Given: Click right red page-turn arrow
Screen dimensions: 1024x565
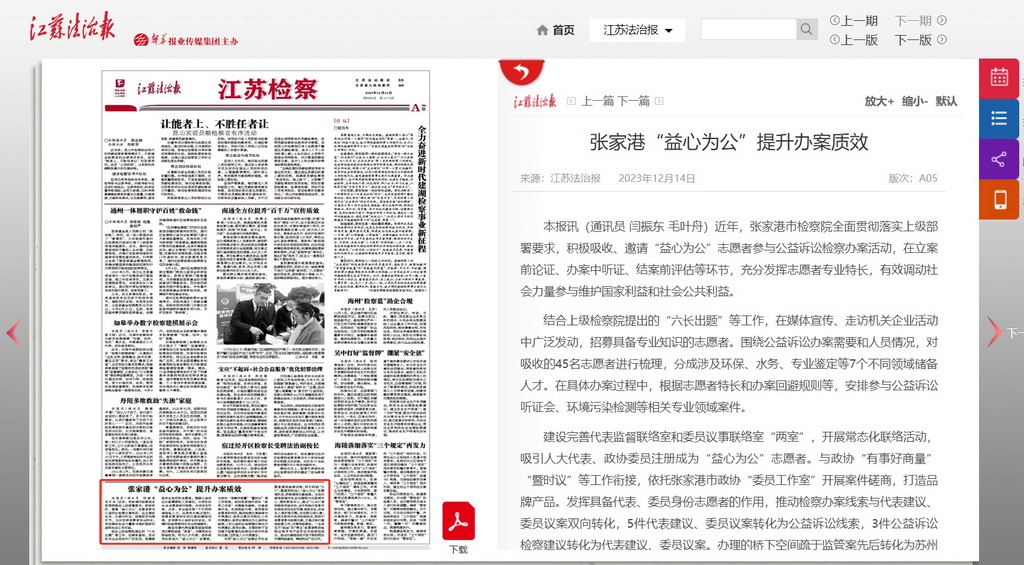Looking at the screenshot, I should pyautogui.click(x=993, y=332).
